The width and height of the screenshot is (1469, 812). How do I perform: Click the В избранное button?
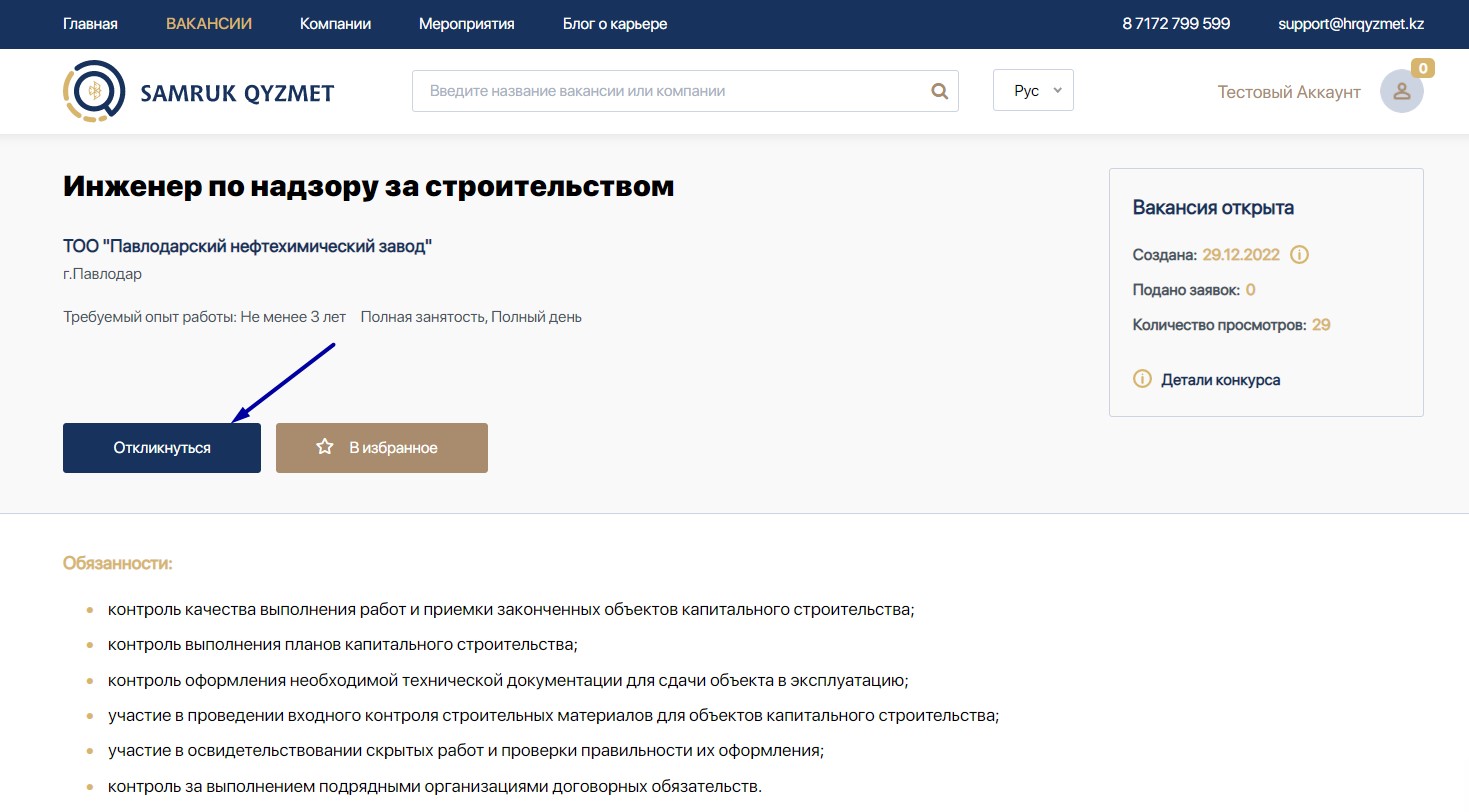(x=382, y=448)
